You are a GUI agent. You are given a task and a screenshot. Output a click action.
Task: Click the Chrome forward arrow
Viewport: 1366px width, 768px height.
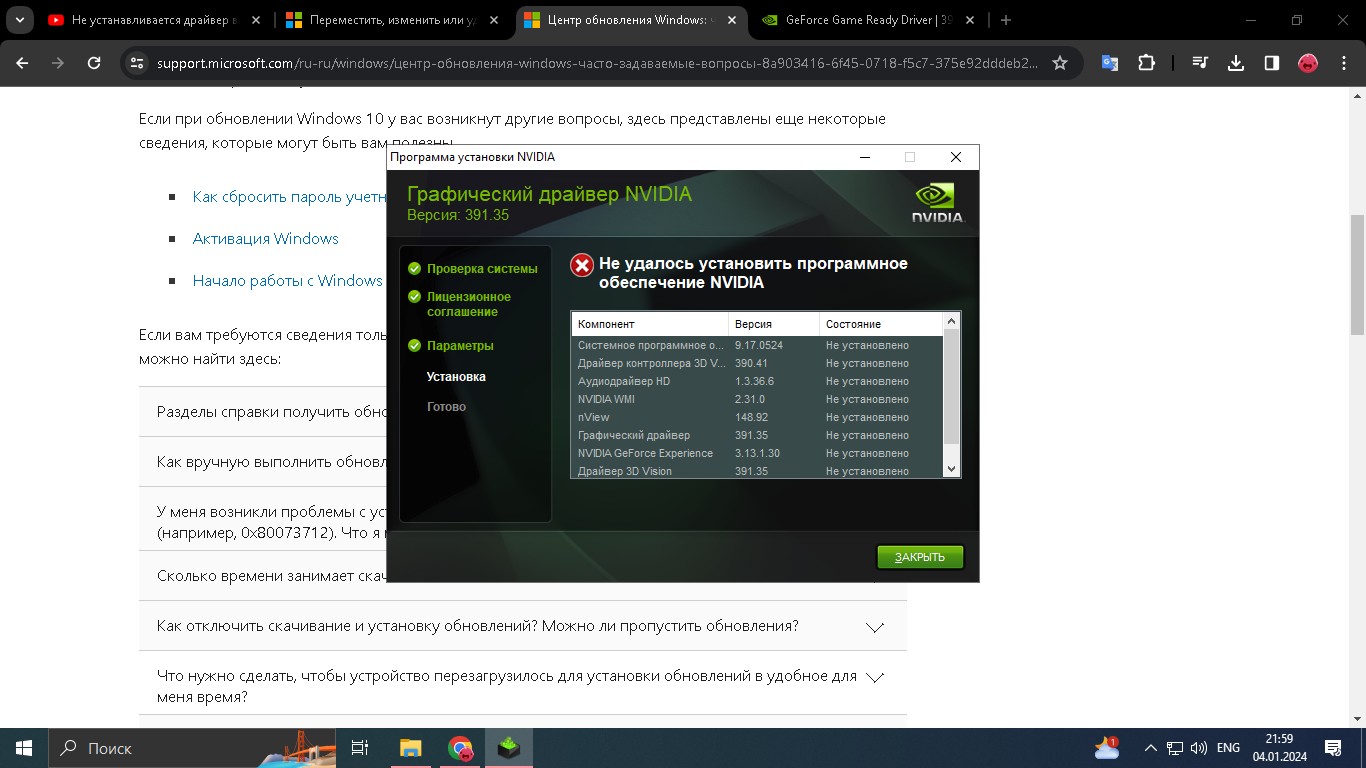point(58,63)
